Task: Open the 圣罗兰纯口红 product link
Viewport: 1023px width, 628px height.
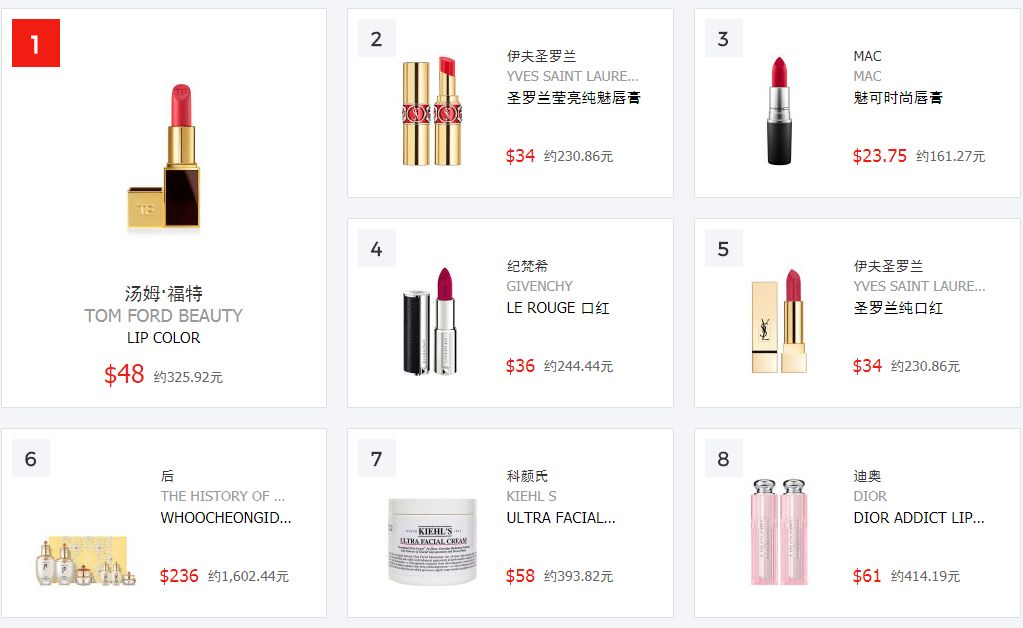Action: 898,308
